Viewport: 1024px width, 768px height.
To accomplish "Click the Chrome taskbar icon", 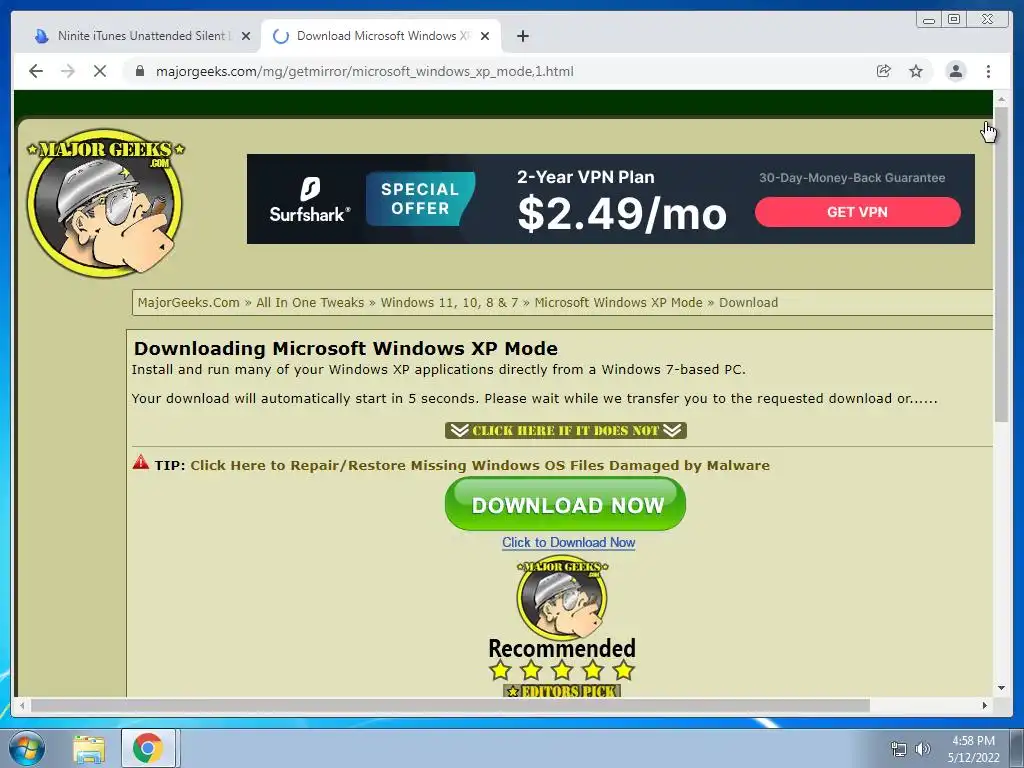I will pos(148,748).
